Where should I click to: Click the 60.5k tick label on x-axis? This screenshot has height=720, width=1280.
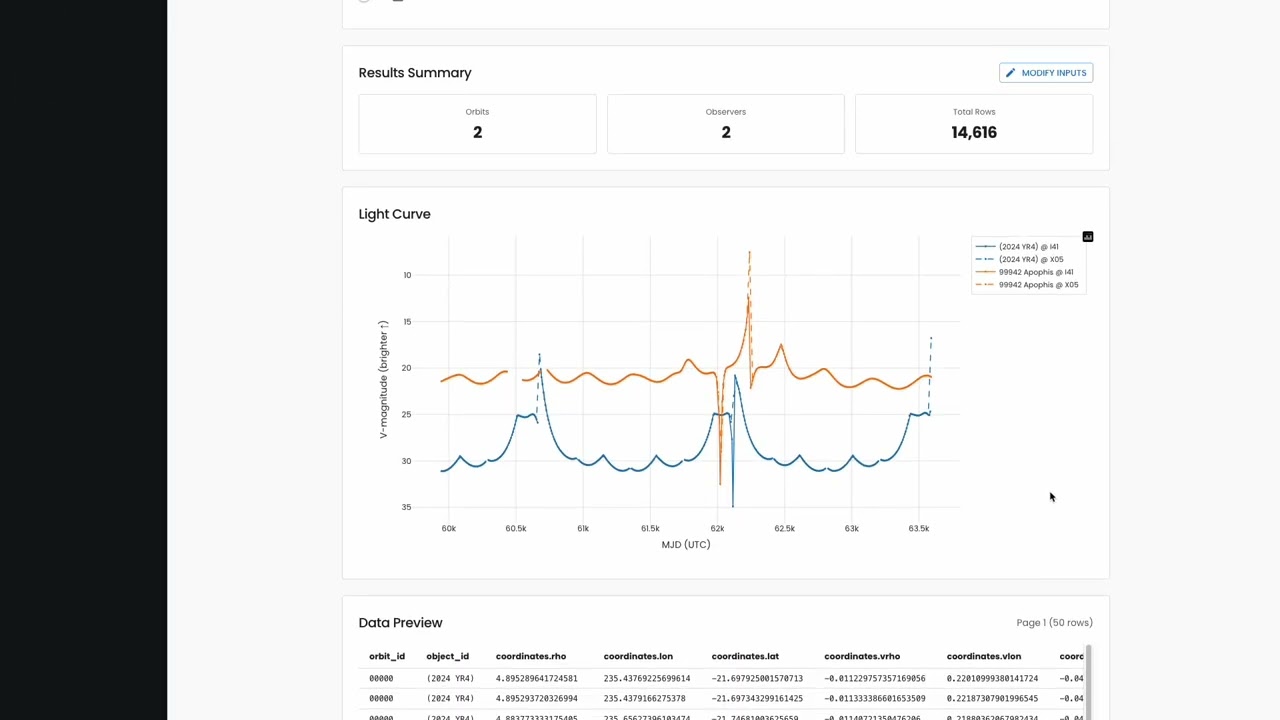515,528
